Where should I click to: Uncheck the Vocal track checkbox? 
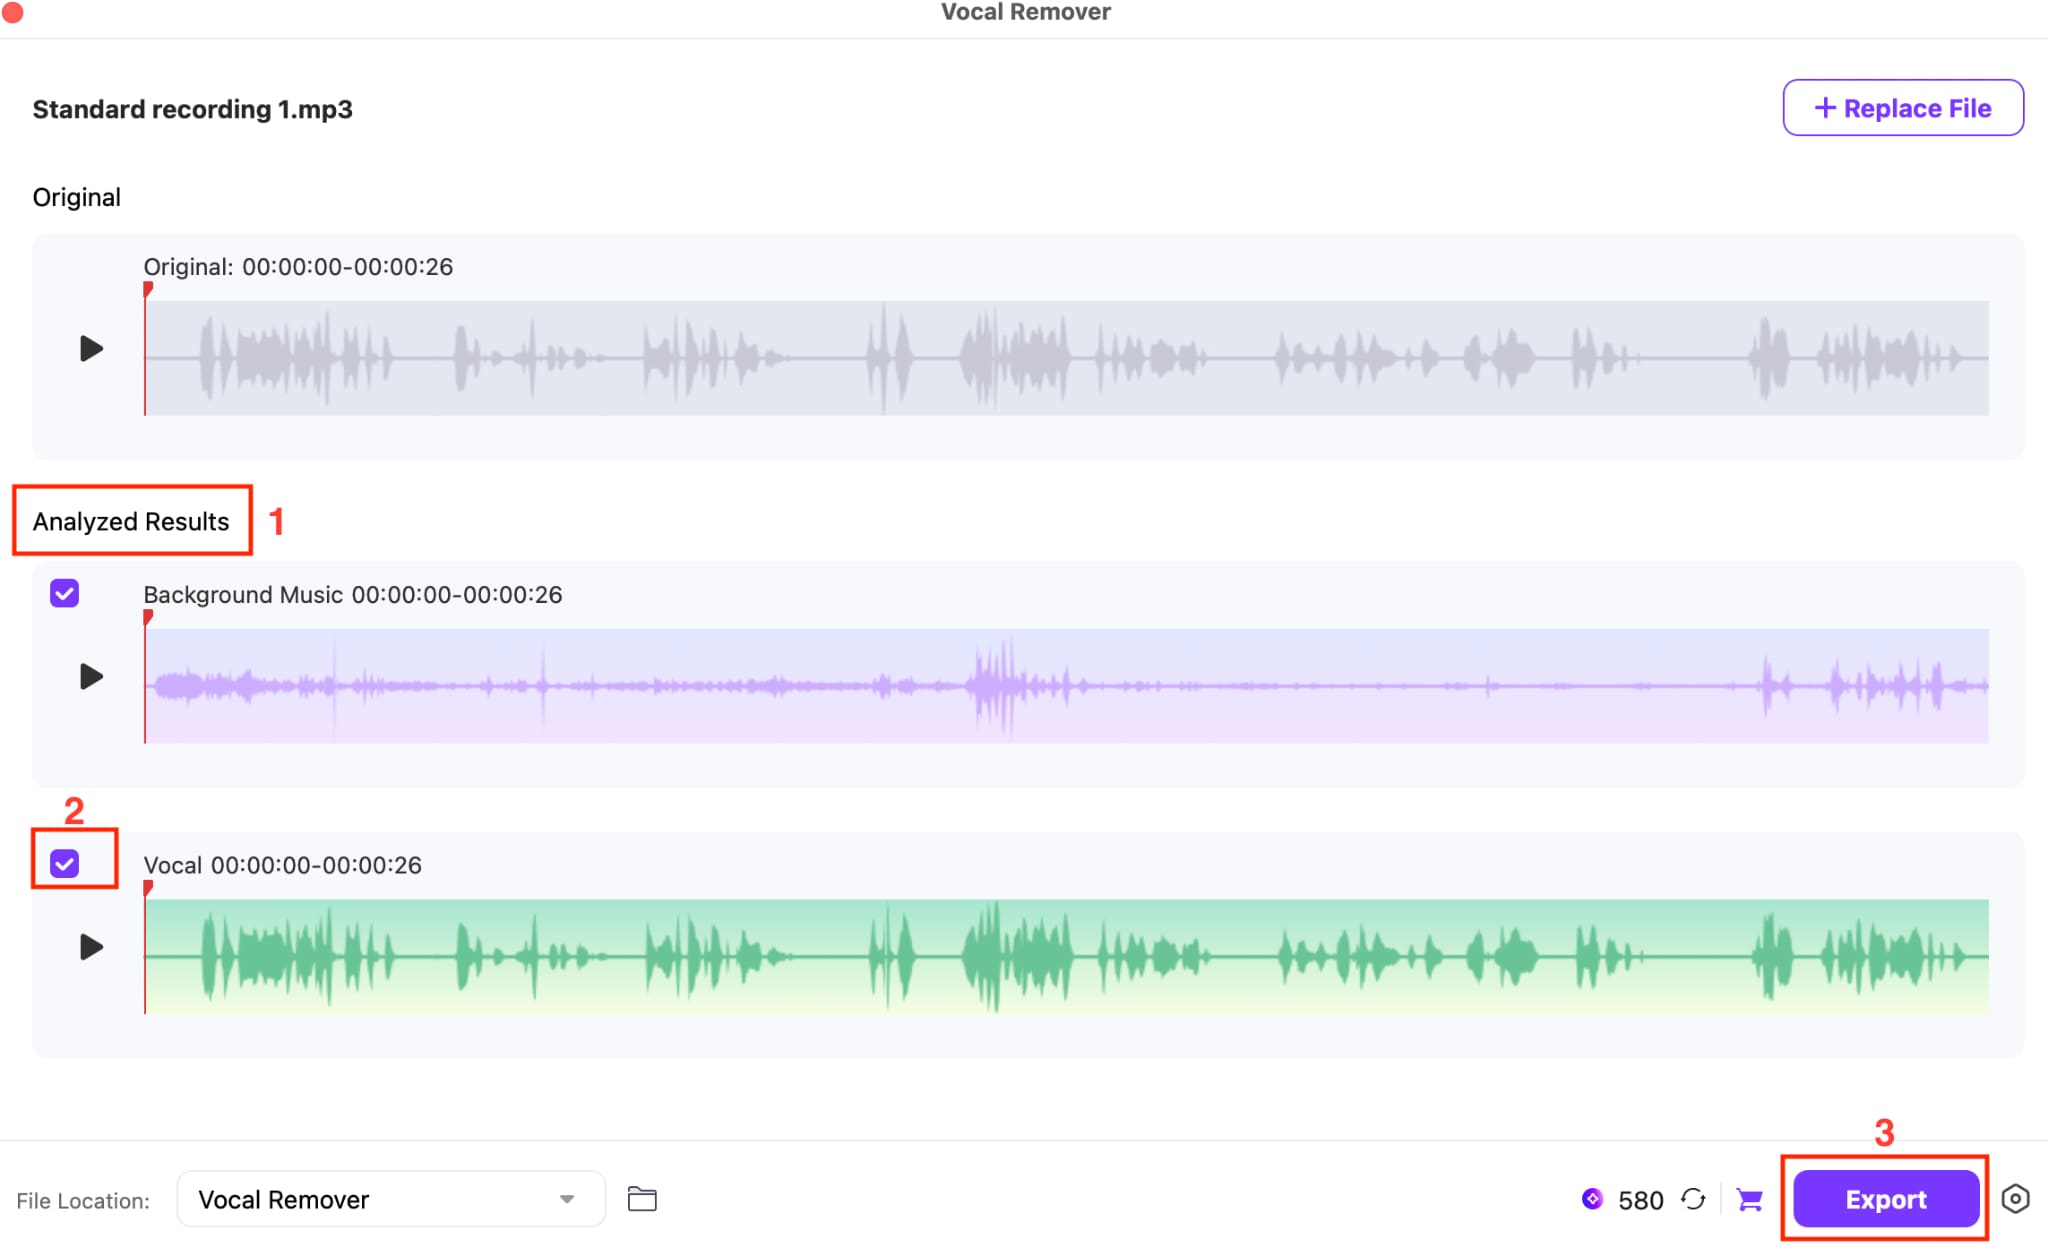pyautogui.click(x=65, y=864)
